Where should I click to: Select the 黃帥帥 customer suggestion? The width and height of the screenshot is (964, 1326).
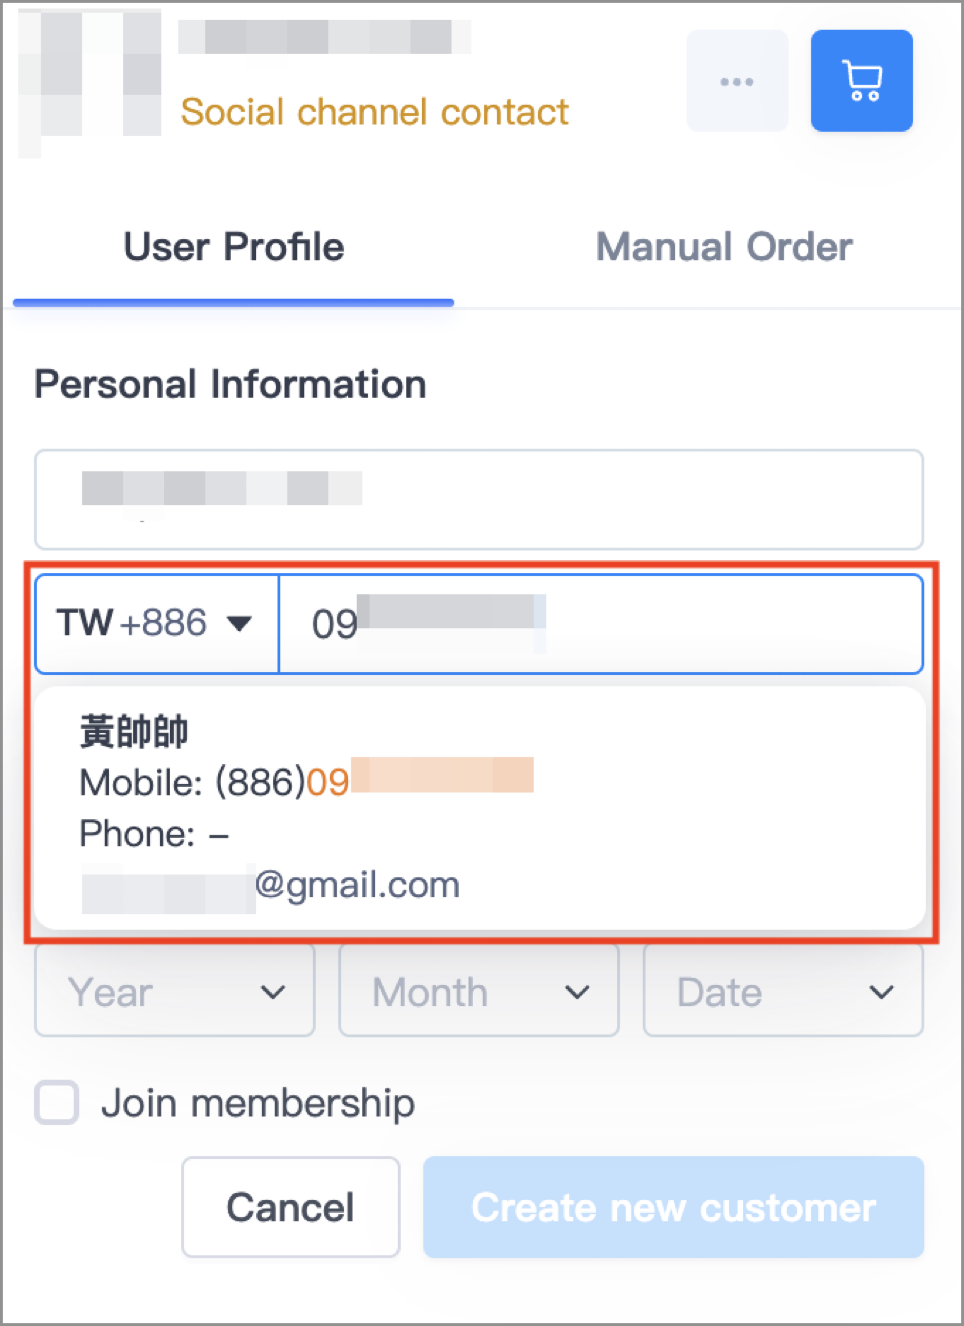pyautogui.click(x=479, y=808)
